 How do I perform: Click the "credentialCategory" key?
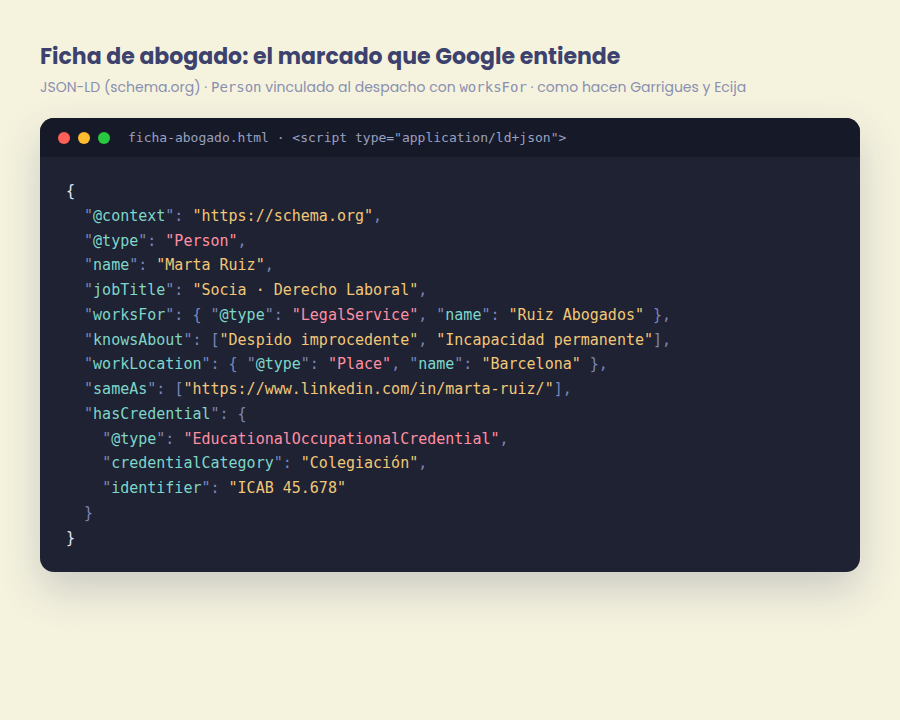tap(193, 463)
